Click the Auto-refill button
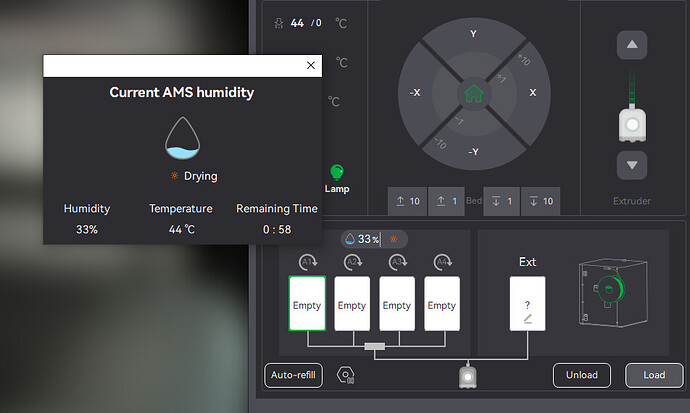 click(294, 375)
